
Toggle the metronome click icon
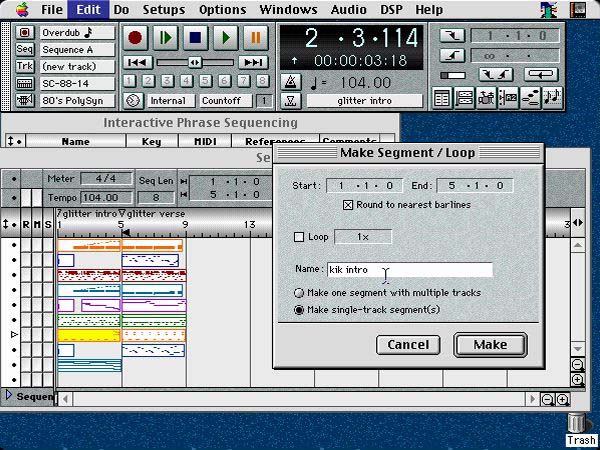tap(290, 82)
